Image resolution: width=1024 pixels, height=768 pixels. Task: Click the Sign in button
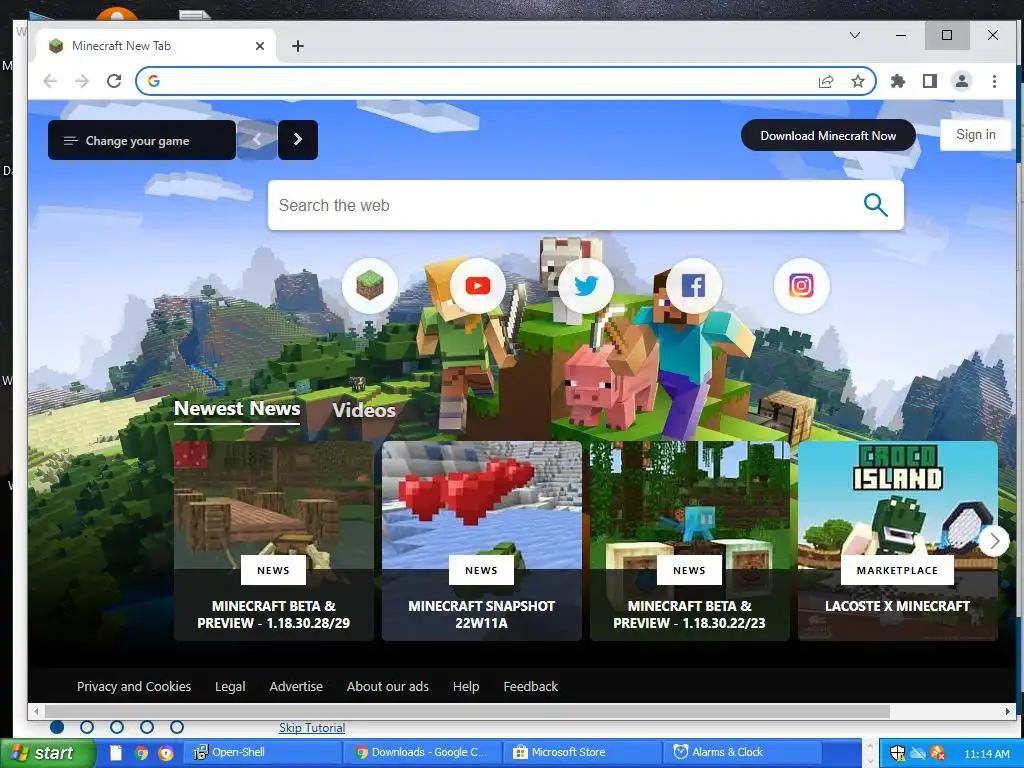click(x=976, y=135)
